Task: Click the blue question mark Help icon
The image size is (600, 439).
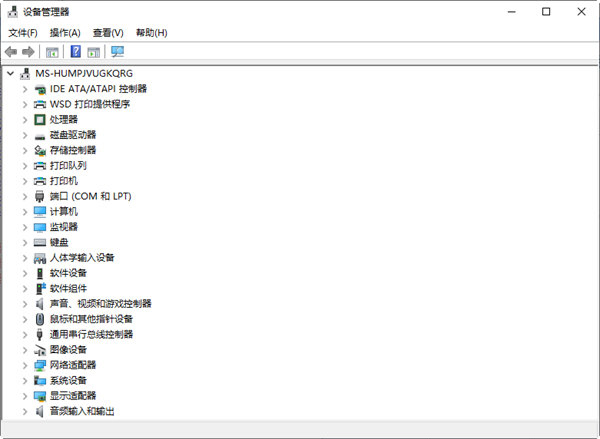Action: coord(76,51)
